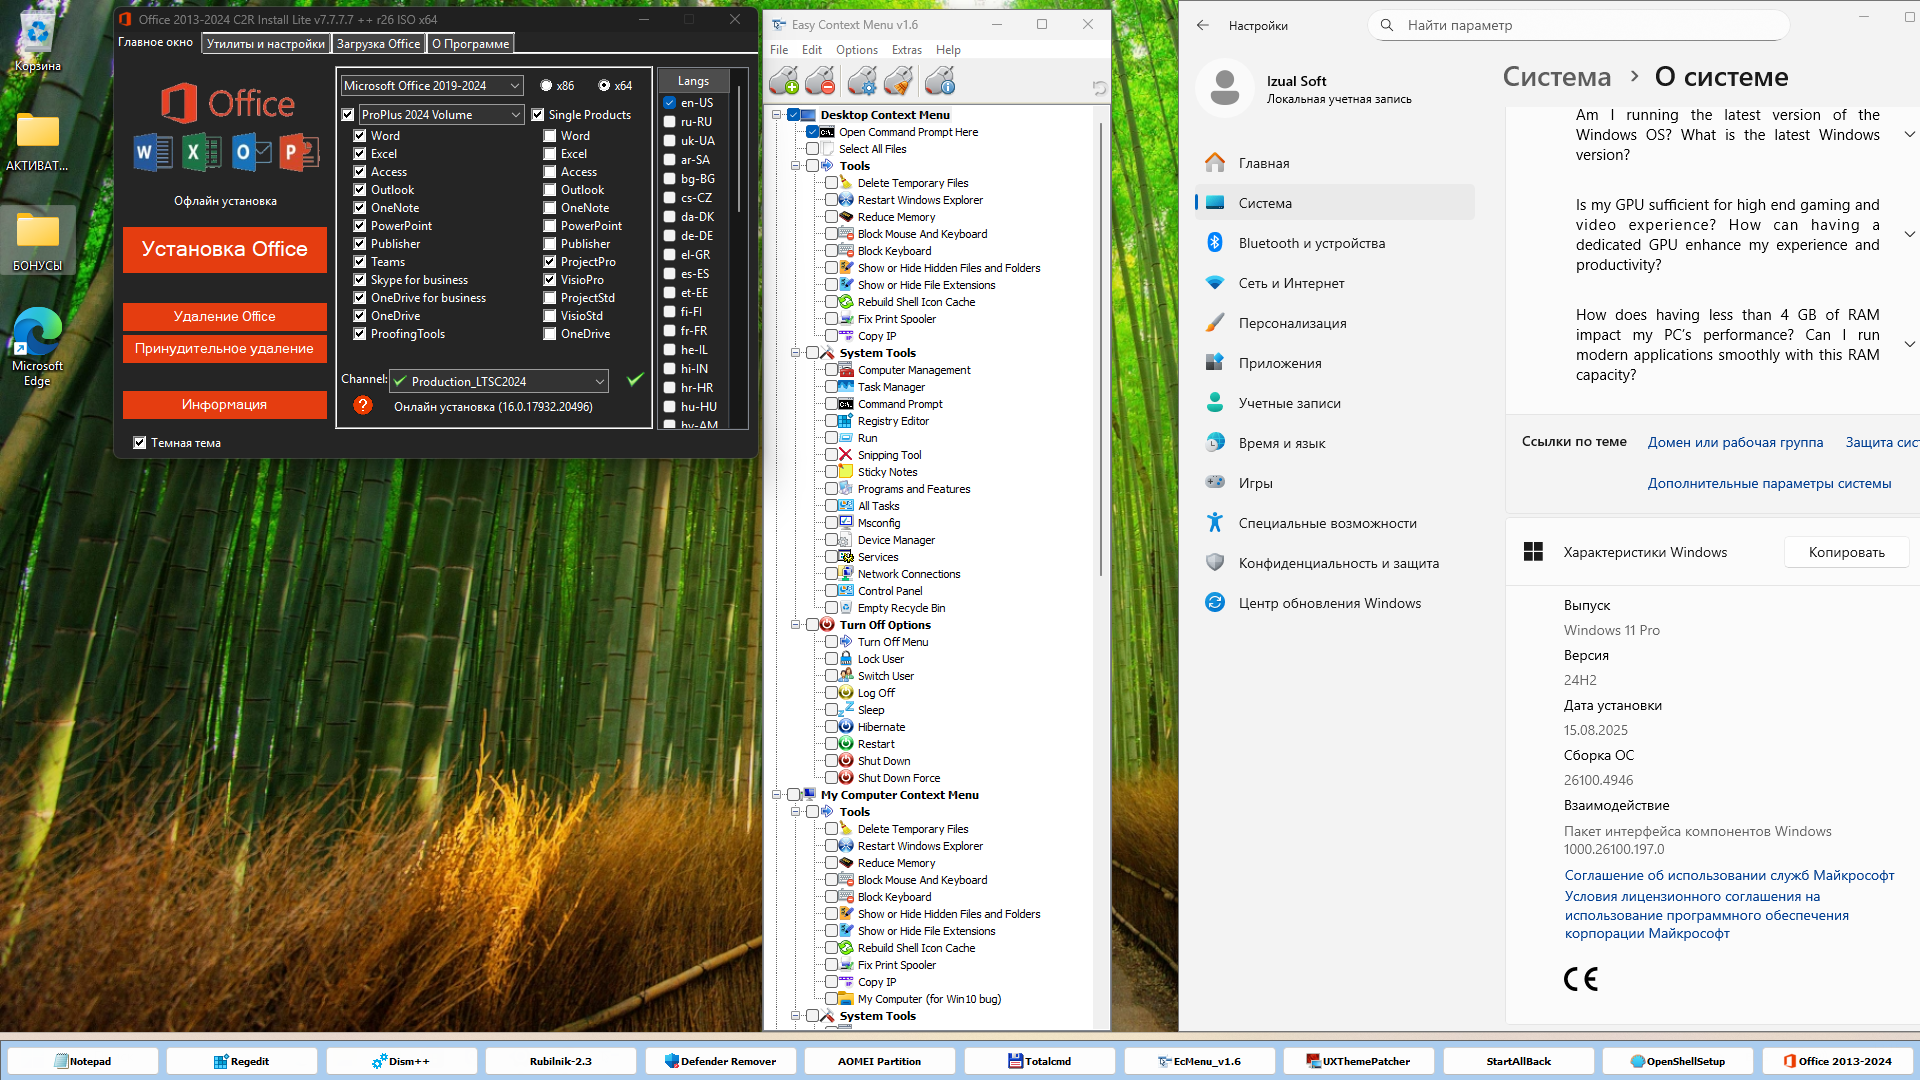
Task: Click the red question mark icon in Office installer
Action: (363, 405)
